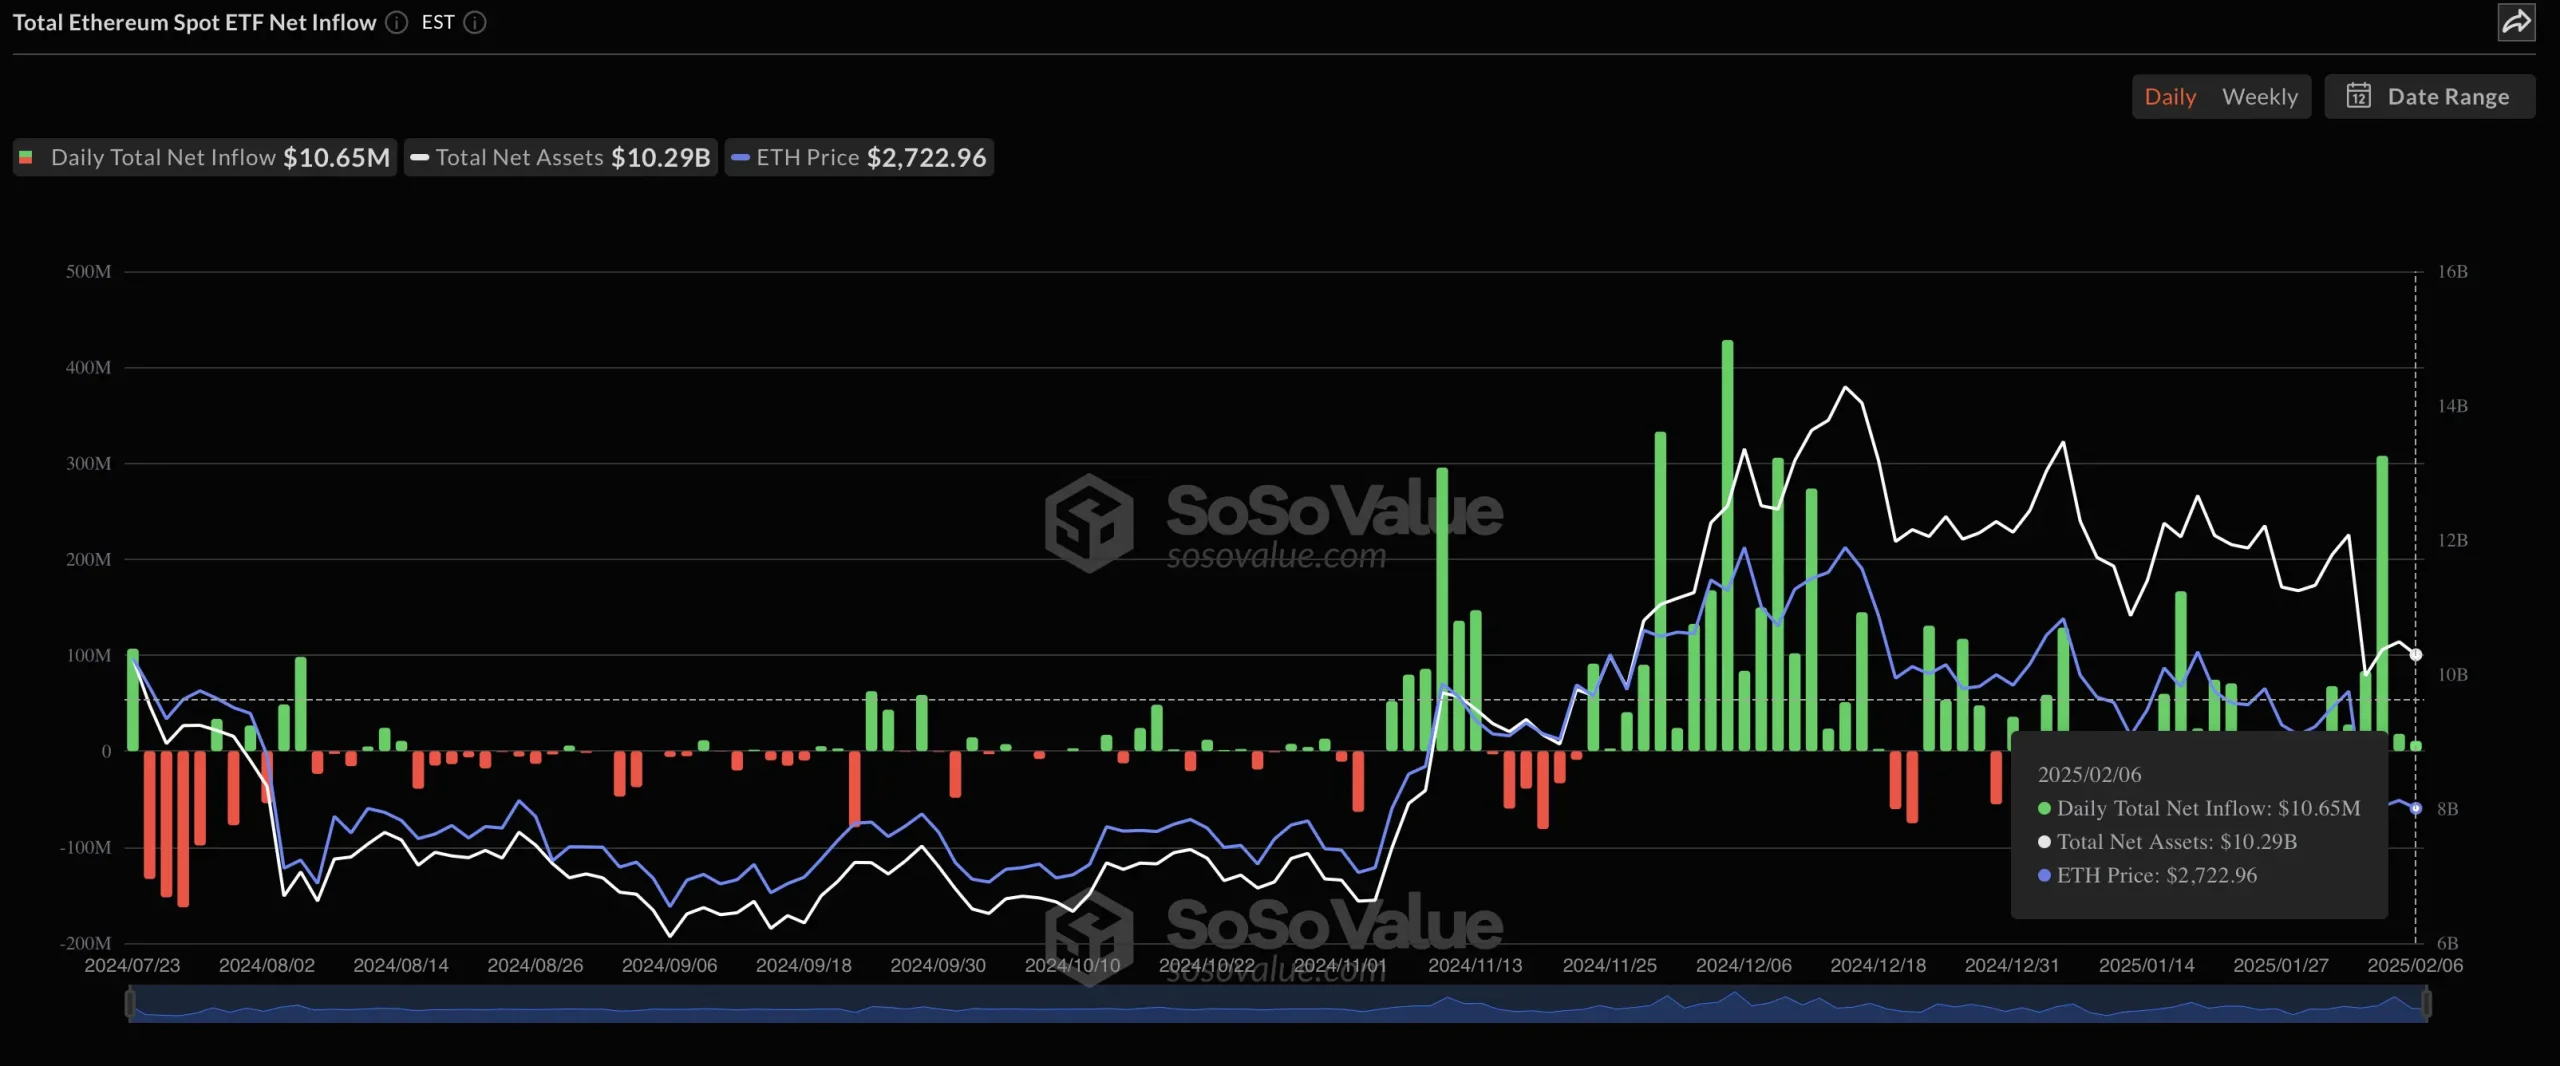Click the 500M y-axis label

coord(89,272)
